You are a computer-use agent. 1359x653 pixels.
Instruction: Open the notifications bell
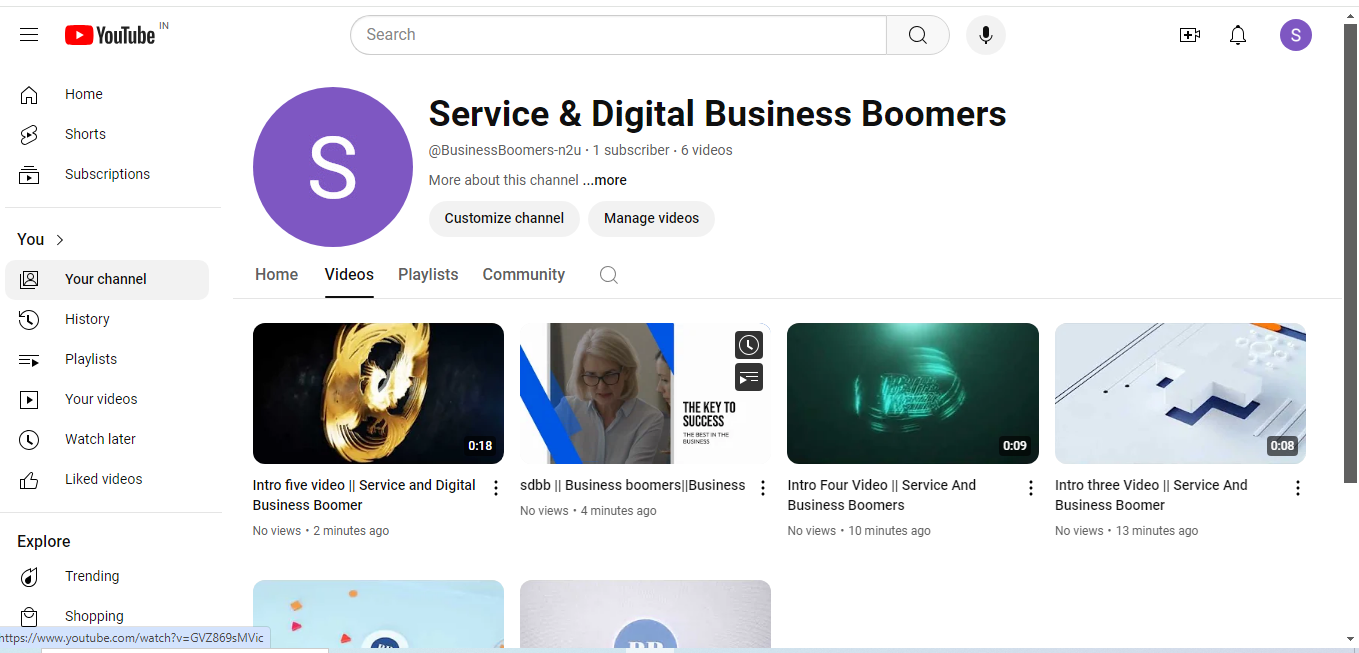pos(1238,35)
